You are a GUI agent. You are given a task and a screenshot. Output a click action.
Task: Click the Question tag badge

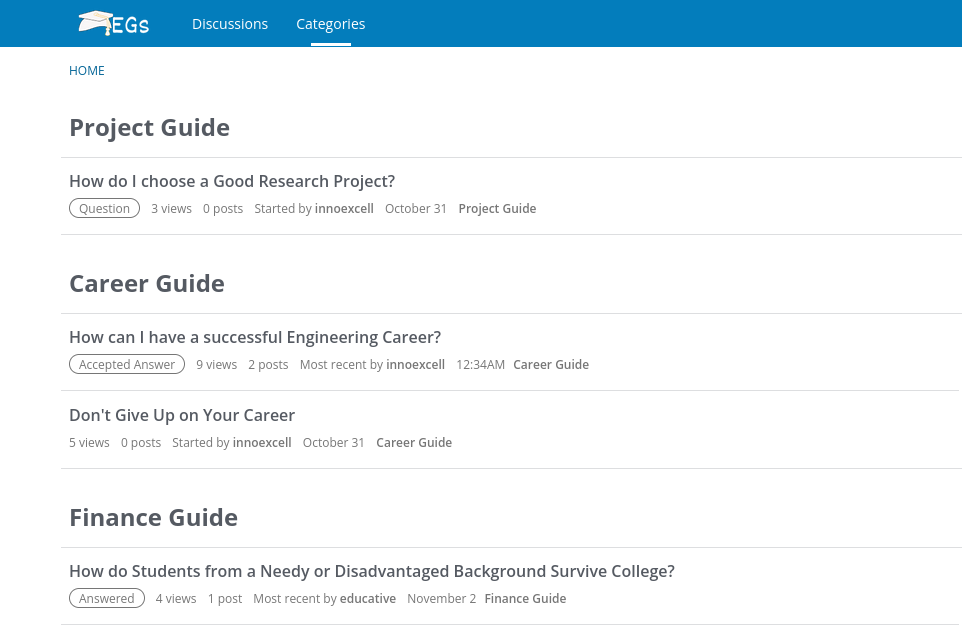tap(104, 208)
